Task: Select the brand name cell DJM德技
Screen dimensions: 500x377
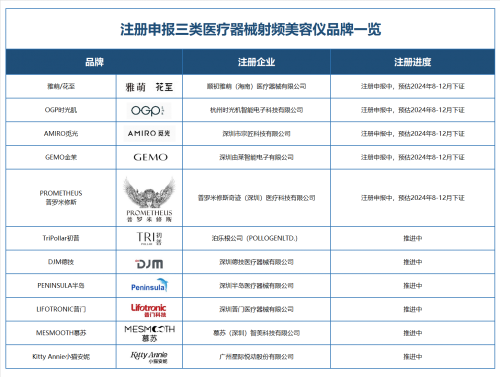Action: tap(61, 262)
